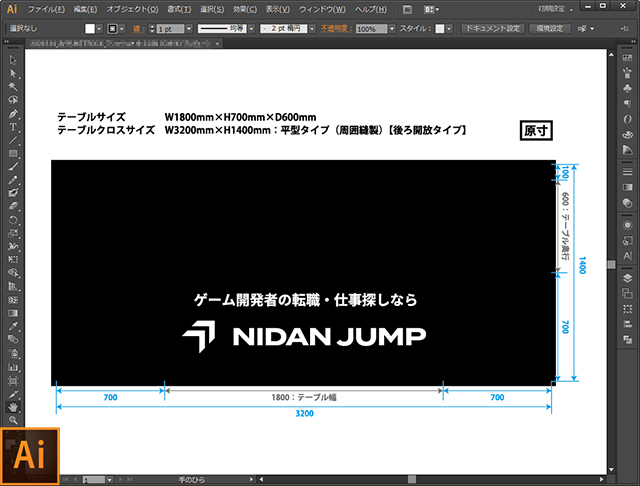Open the ファイル menu

(46, 9)
